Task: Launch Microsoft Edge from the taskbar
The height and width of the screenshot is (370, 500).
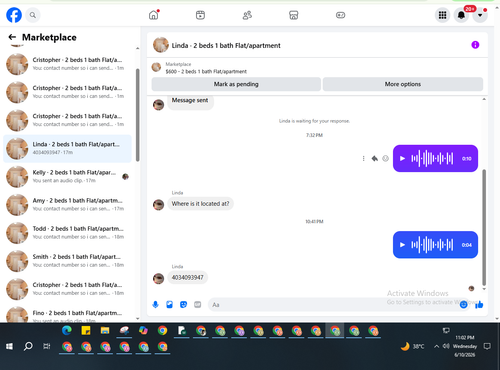Action: (67, 330)
